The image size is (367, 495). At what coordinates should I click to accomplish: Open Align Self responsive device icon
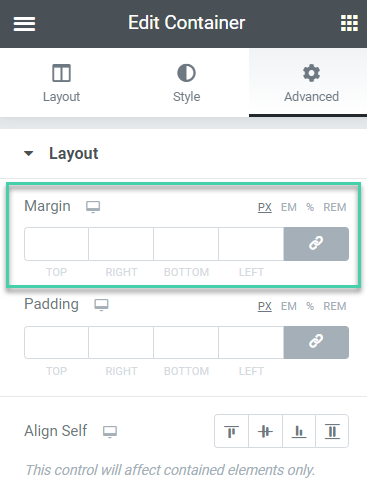coord(110,431)
